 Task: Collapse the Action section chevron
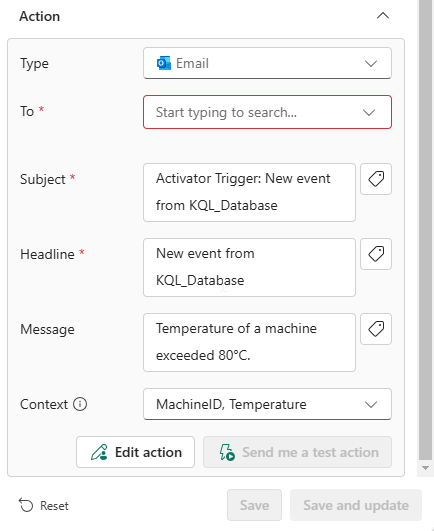click(x=383, y=16)
